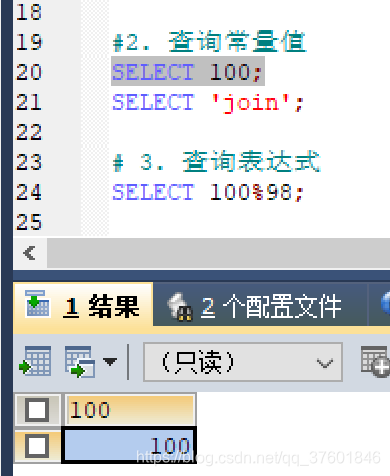Screen dimensions: 390x476
Task: Switch to the 2 个配置文件 tab
Action: pyautogui.click(x=261, y=305)
